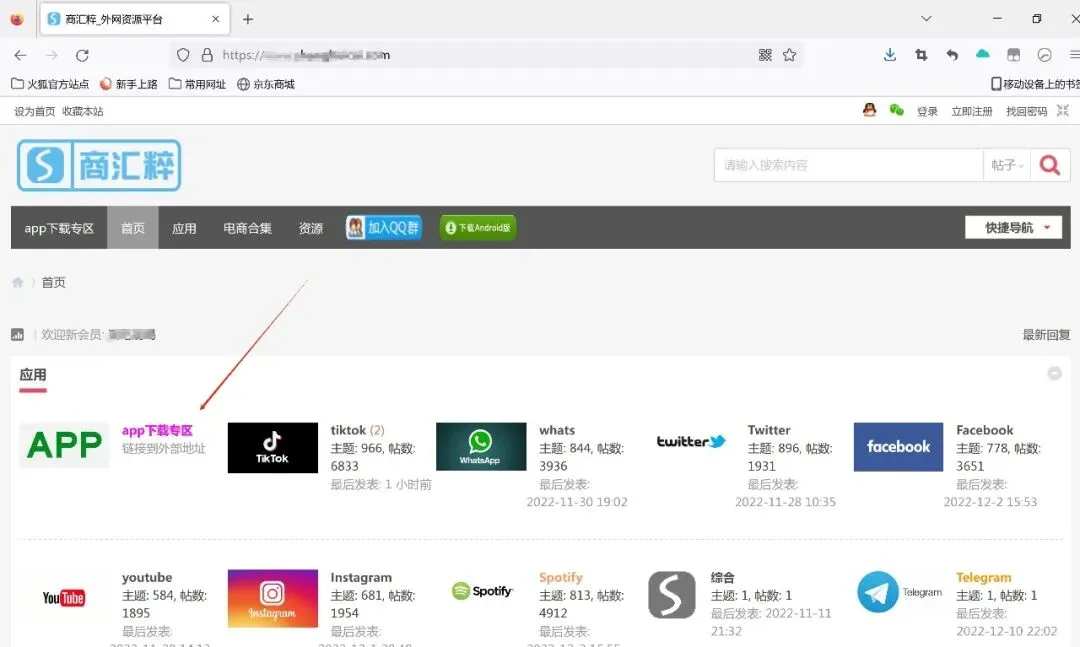This screenshot has height=647, width=1080.
Task: Click the search input field 请输入搜索内容
Action: 849,165
